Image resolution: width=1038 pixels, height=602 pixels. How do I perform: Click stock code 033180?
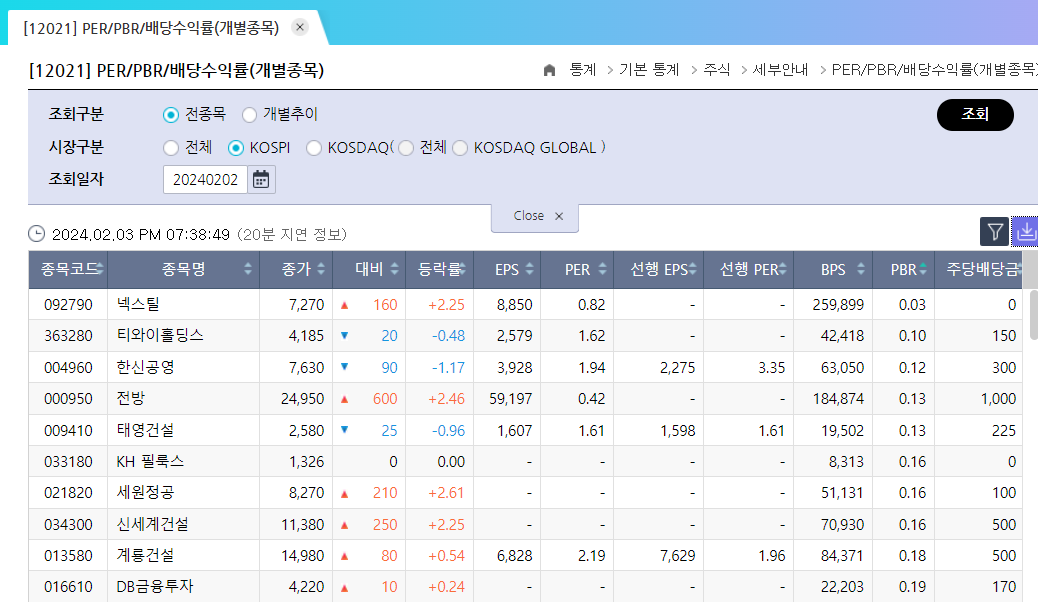tap(68, 462)
